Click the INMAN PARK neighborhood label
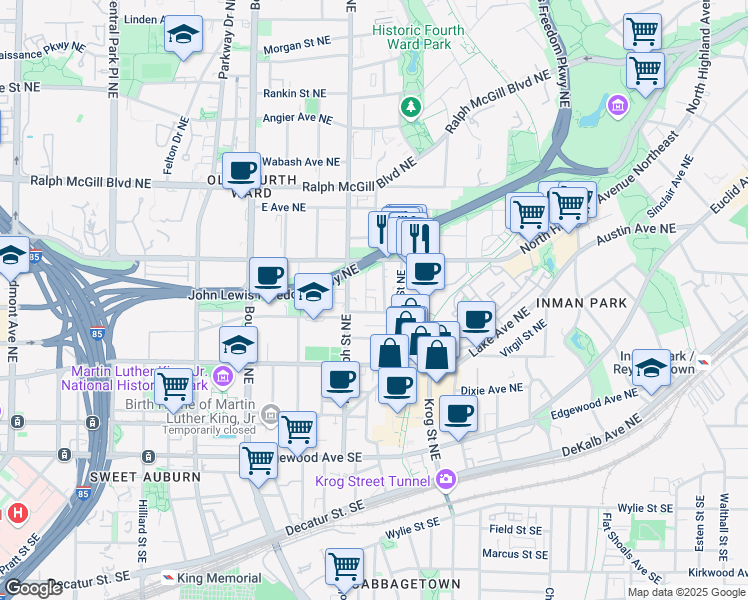This screenshot has width=748, height=600. (581, 303)
